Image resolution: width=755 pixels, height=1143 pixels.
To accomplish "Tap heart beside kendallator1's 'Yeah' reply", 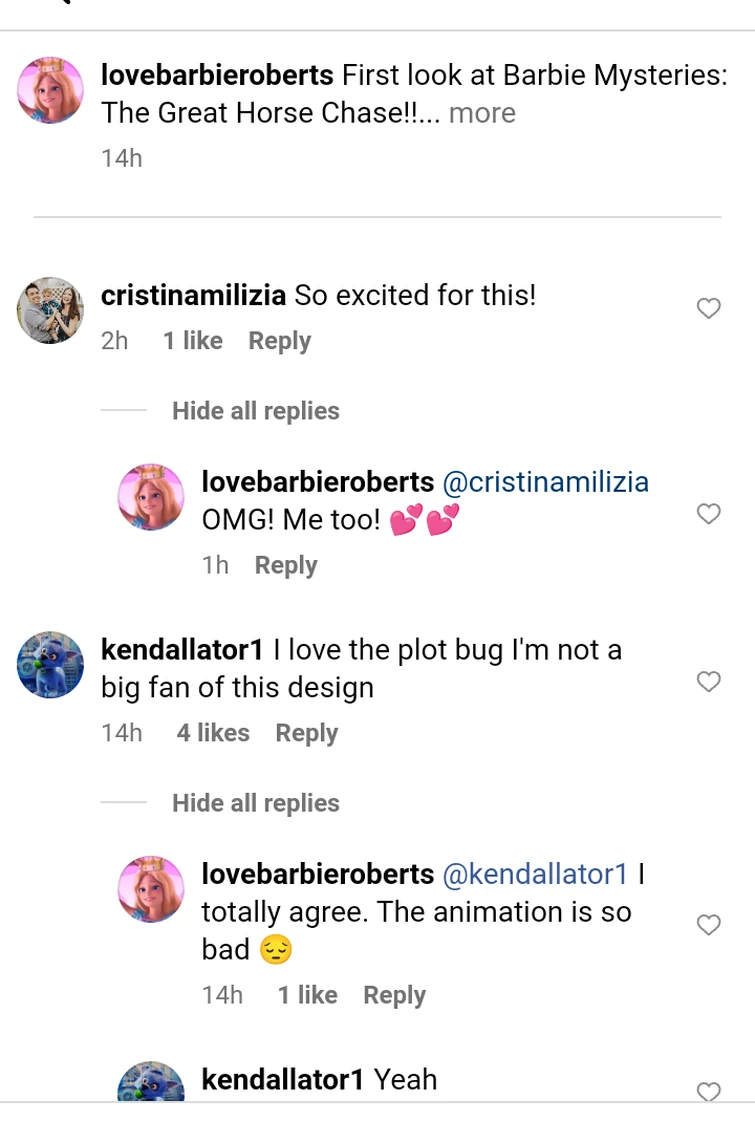I will point(708,1091).
